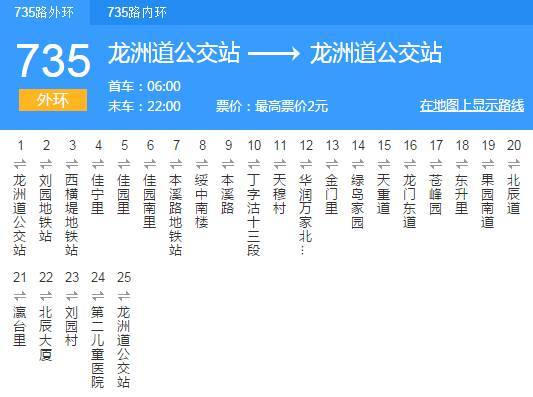Select stop 15 天重道
Screen dimensions: 533x397
point(384,194)
